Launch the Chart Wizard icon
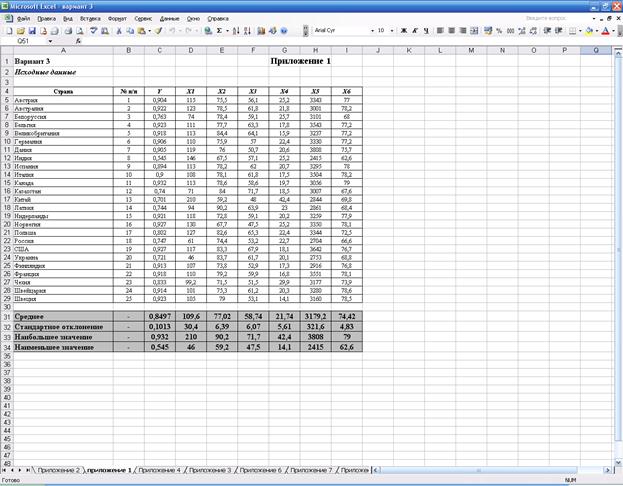 [261, 31]
